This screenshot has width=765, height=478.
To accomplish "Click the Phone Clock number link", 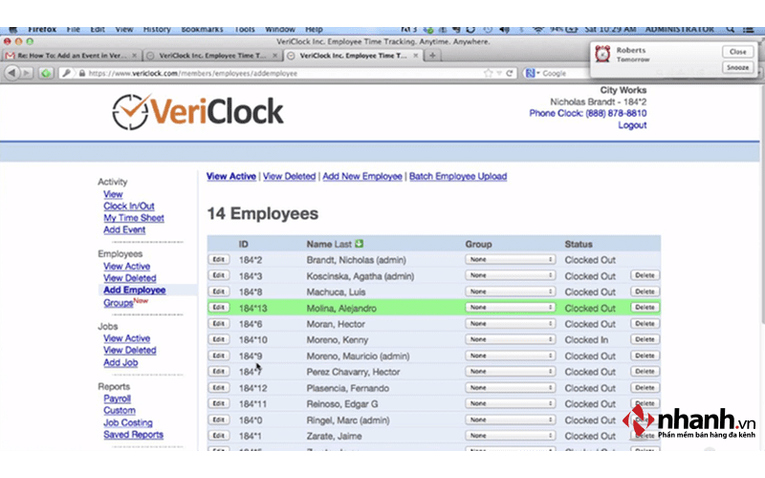I will (588, 113).
